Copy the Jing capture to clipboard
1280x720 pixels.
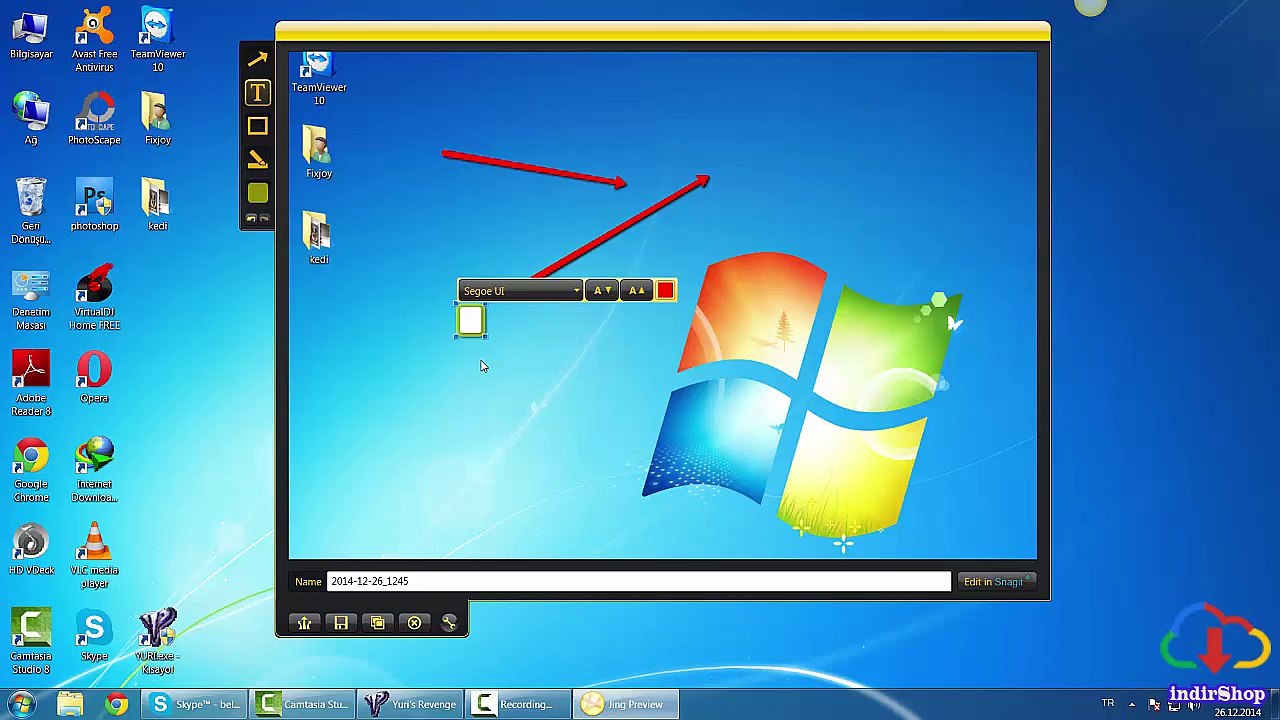(377, 623)
